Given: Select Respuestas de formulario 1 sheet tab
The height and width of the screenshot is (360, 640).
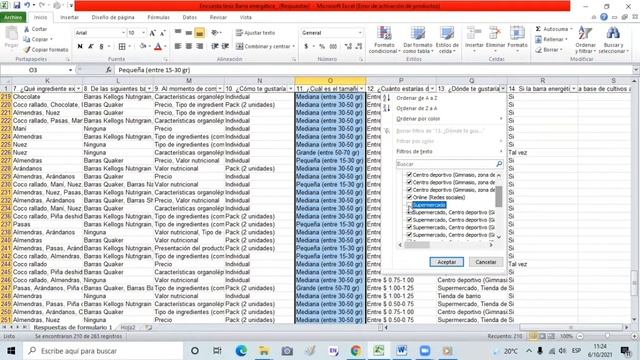Looking at the screenshot, I should 73,327.
